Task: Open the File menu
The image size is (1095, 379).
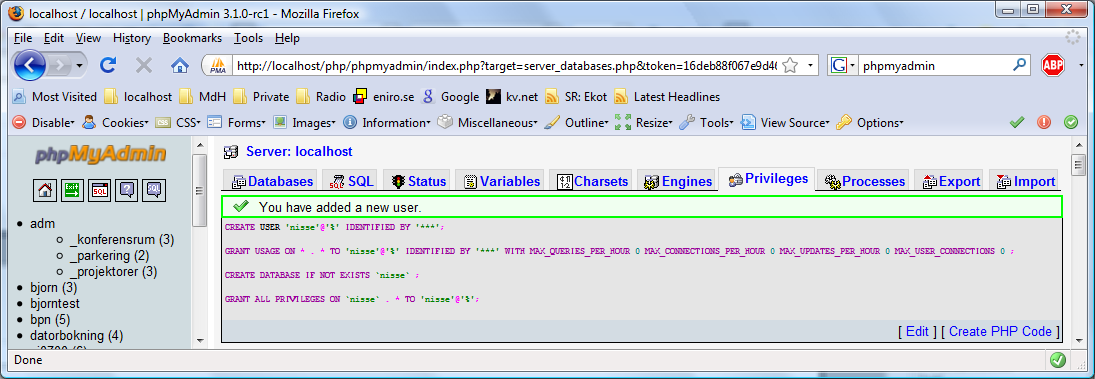Action: (22, 38)
